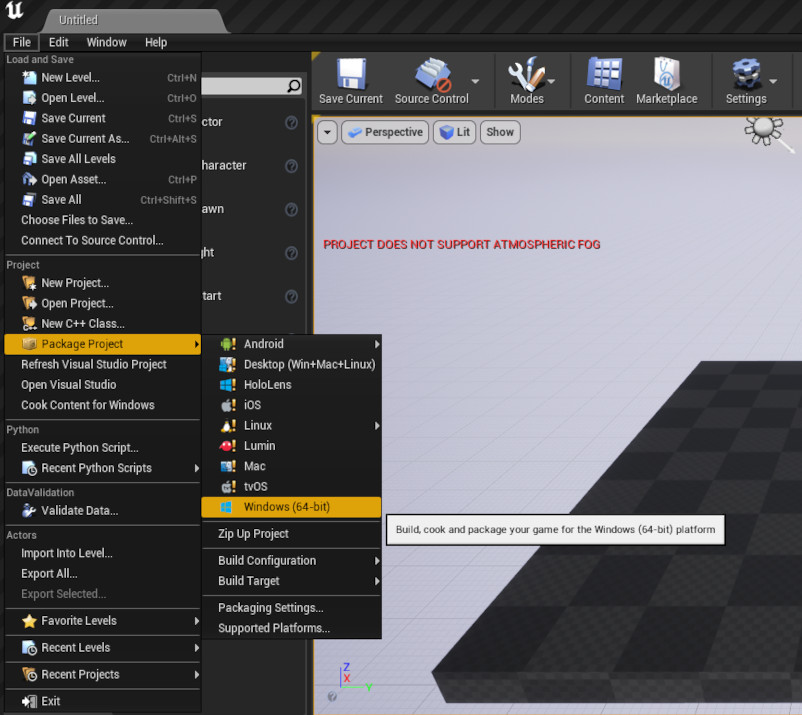Expand Recent Projects submenu
This screenshot has height=715, width=802.
[197, 675]
